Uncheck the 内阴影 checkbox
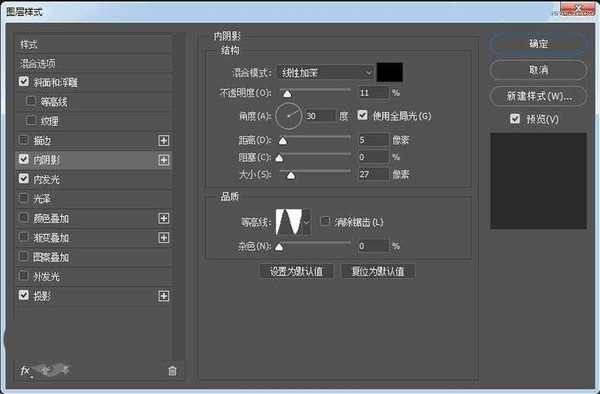The width and height of the screenshot is (600, 394). (24, 159)
